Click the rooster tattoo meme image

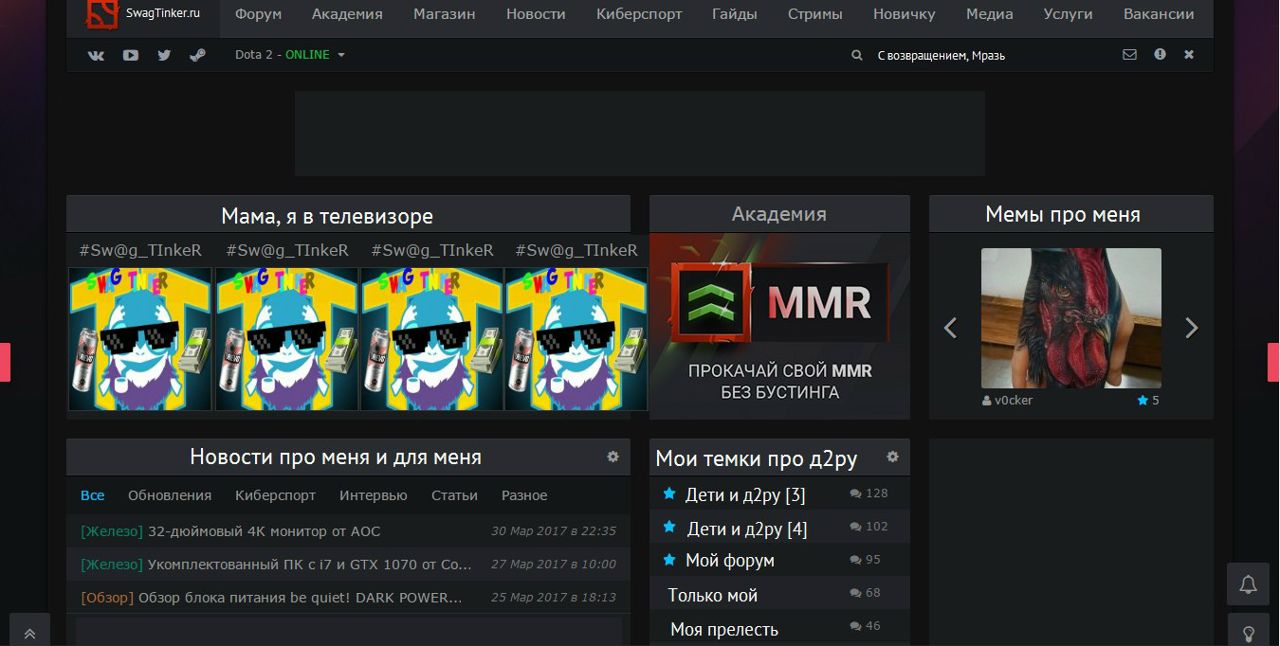(x=1071, y=318)
